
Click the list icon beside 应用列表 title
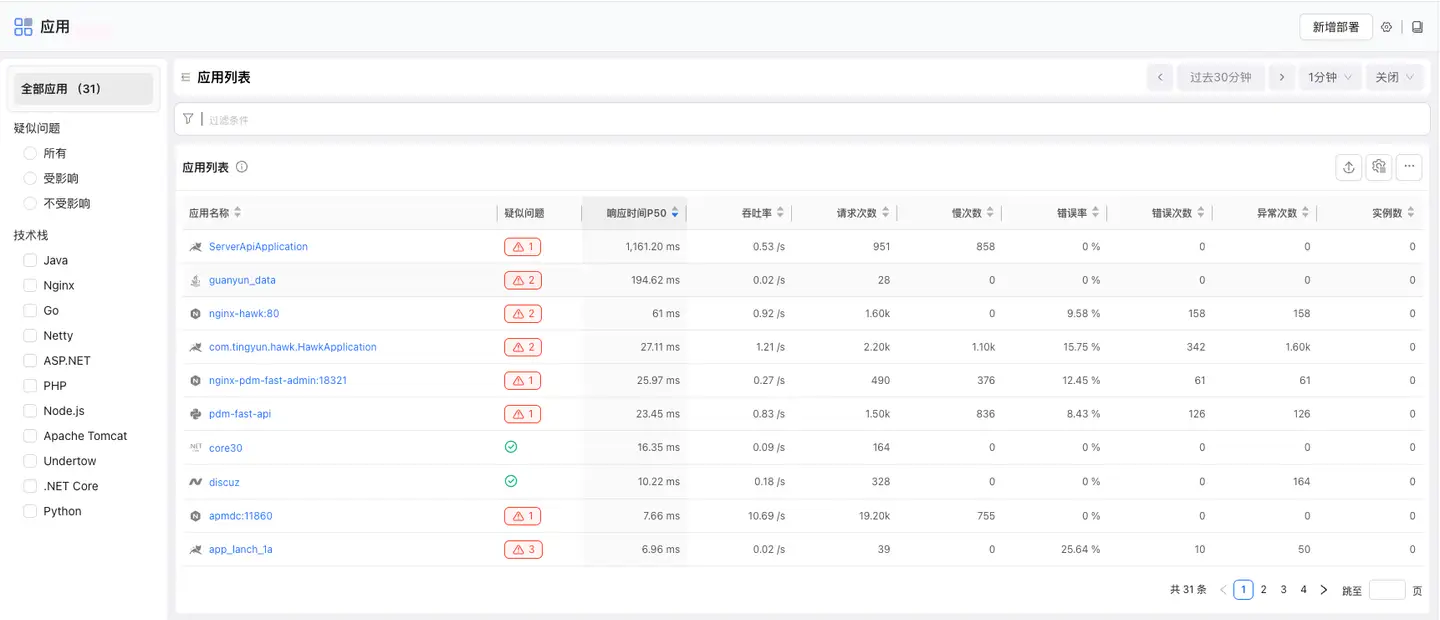pyautogui.click(x=185, y=76)
